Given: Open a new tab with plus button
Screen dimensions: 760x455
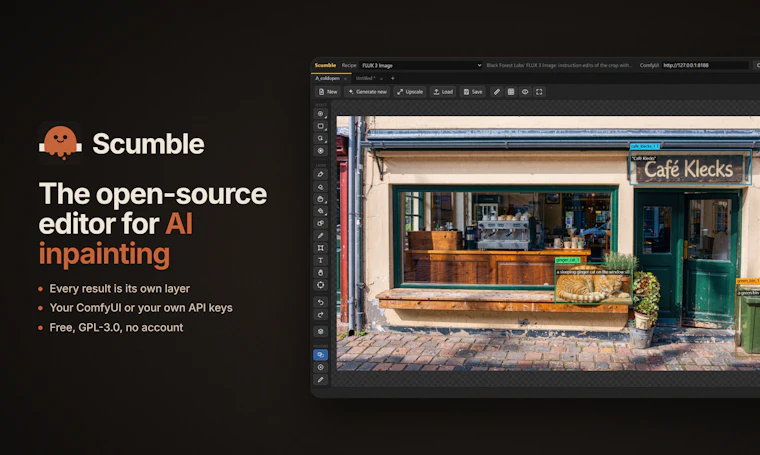Looking at the screenshot, I should click(393, 78).
